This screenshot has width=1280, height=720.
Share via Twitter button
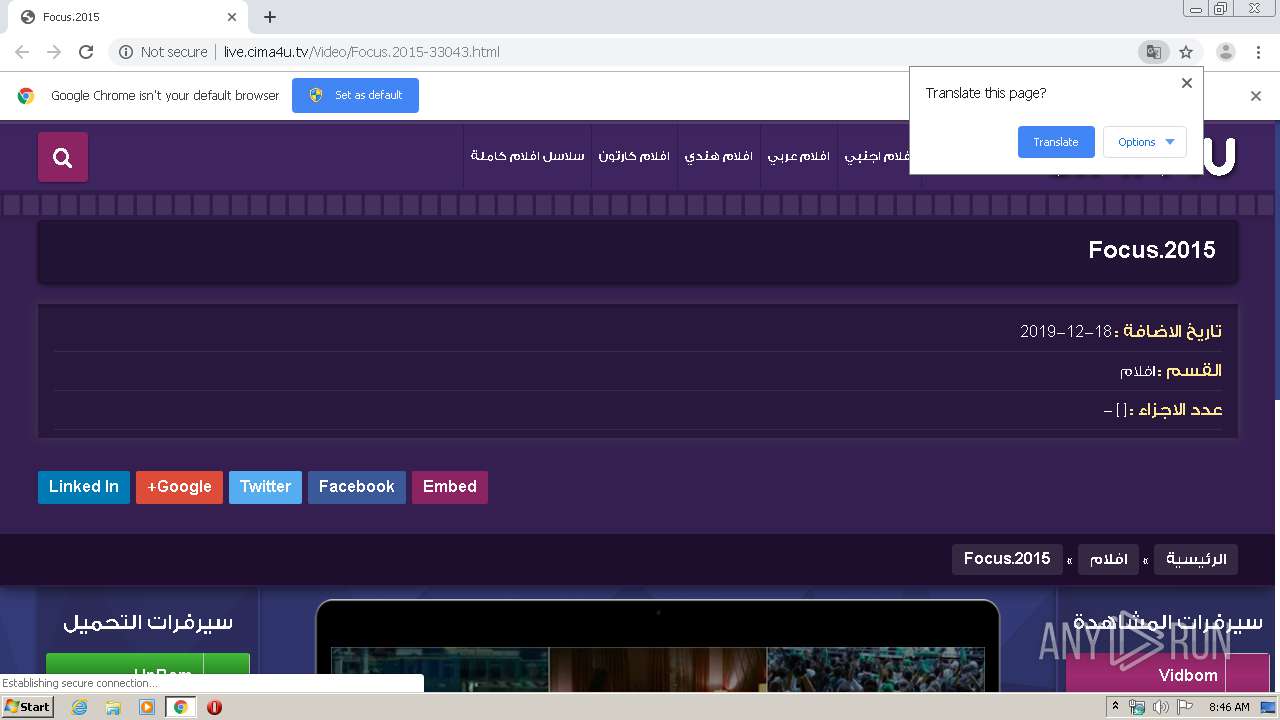coord(265,487)
